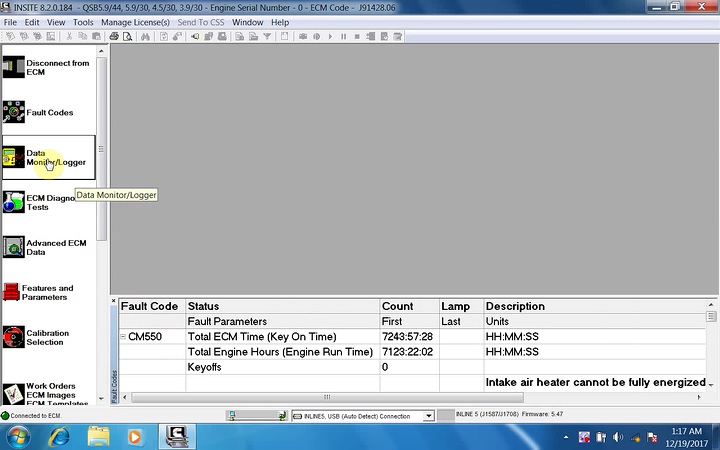The image size is (720, 450).
Task: Click the fault table scroll right arrow
Action: tap(699, 397)
